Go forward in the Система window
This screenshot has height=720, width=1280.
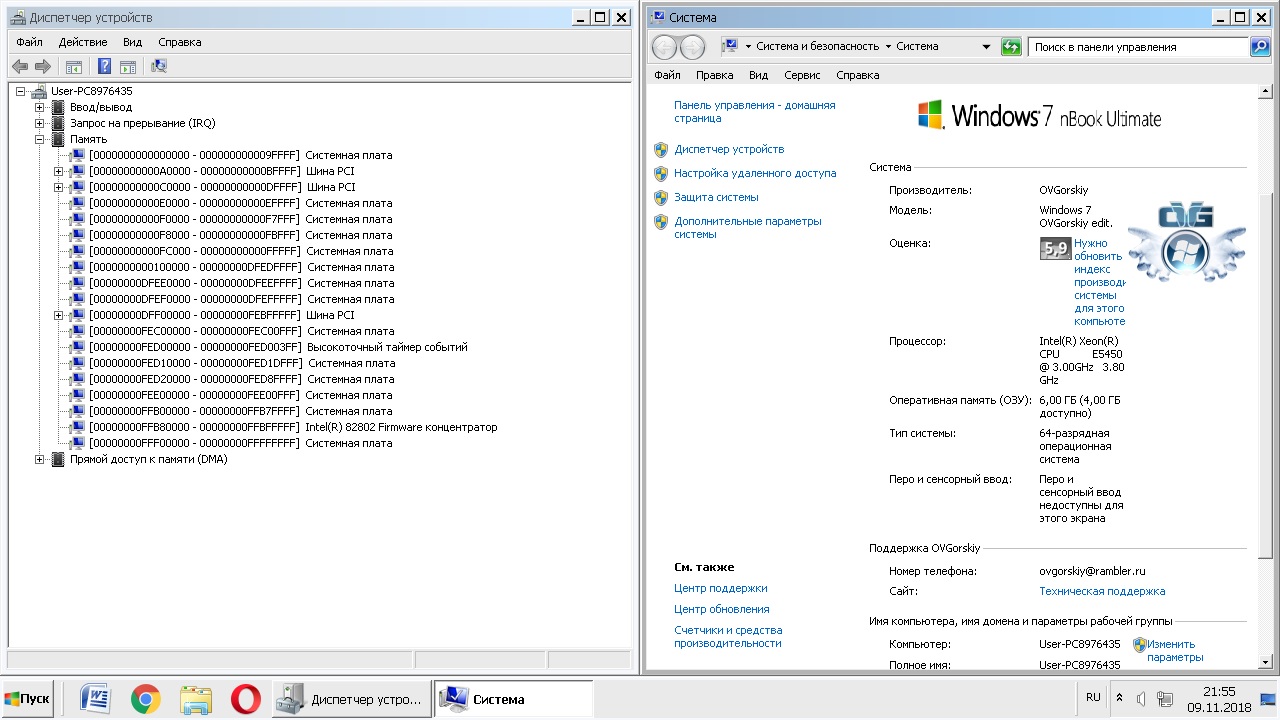[x=692, y=47]
